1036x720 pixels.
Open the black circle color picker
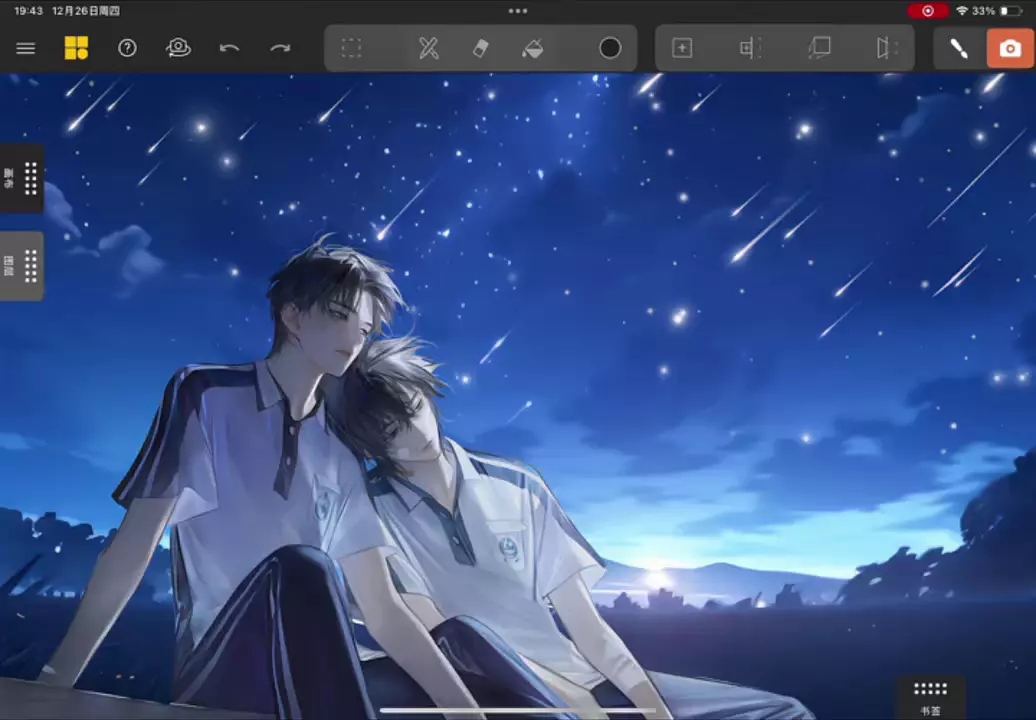point(610,48)
